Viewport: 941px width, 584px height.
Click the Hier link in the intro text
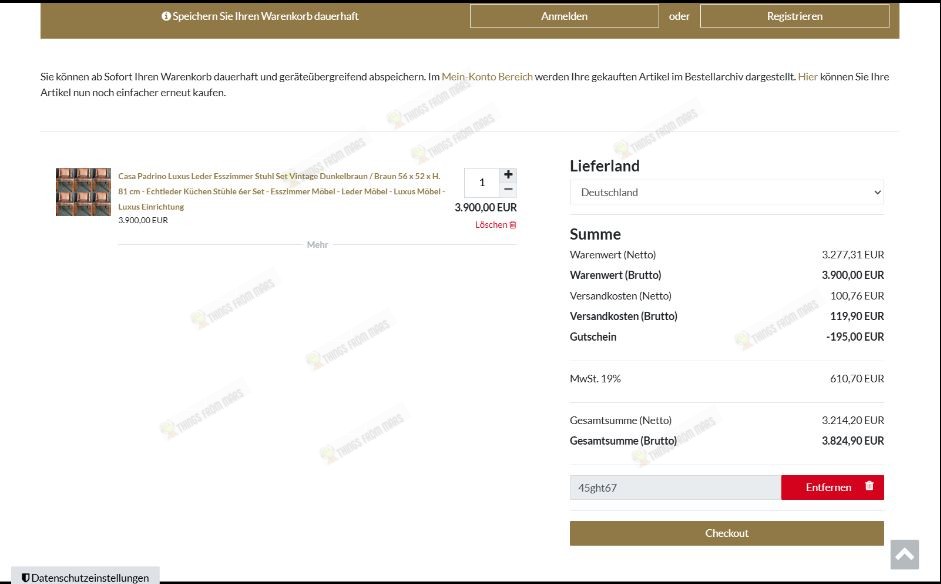coord(806,76)
